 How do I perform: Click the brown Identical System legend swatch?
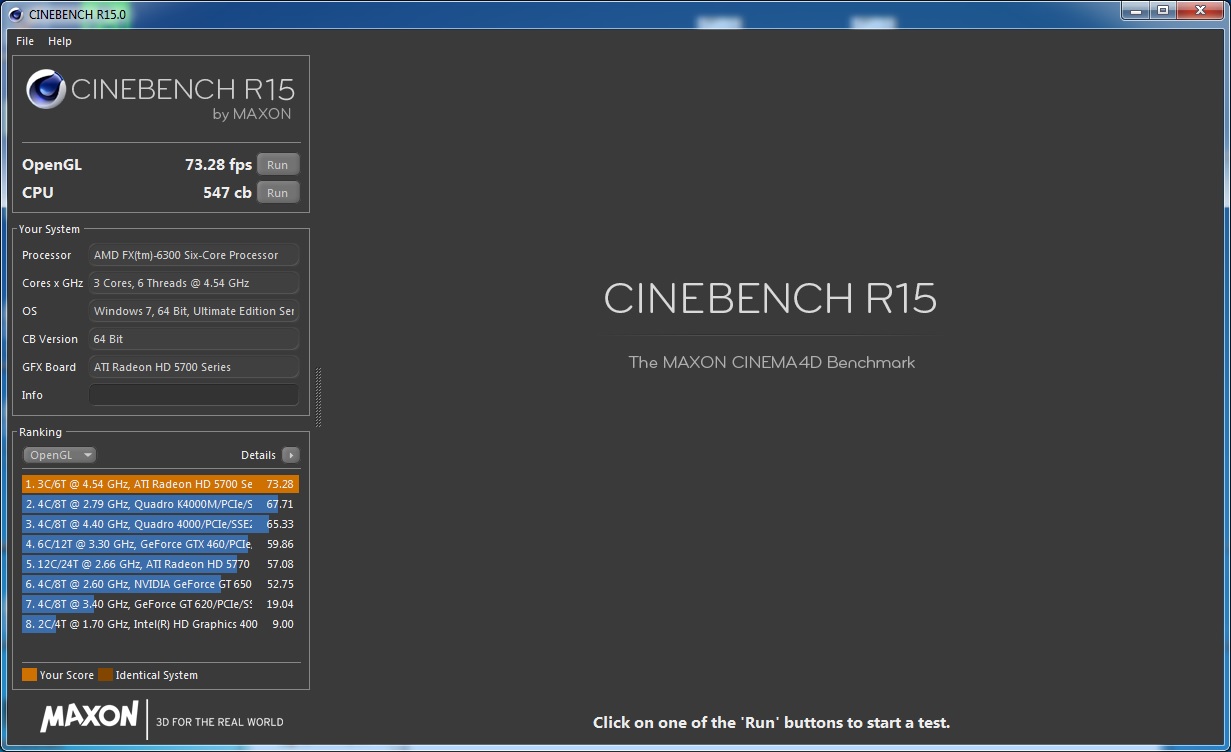coord(105,675)
